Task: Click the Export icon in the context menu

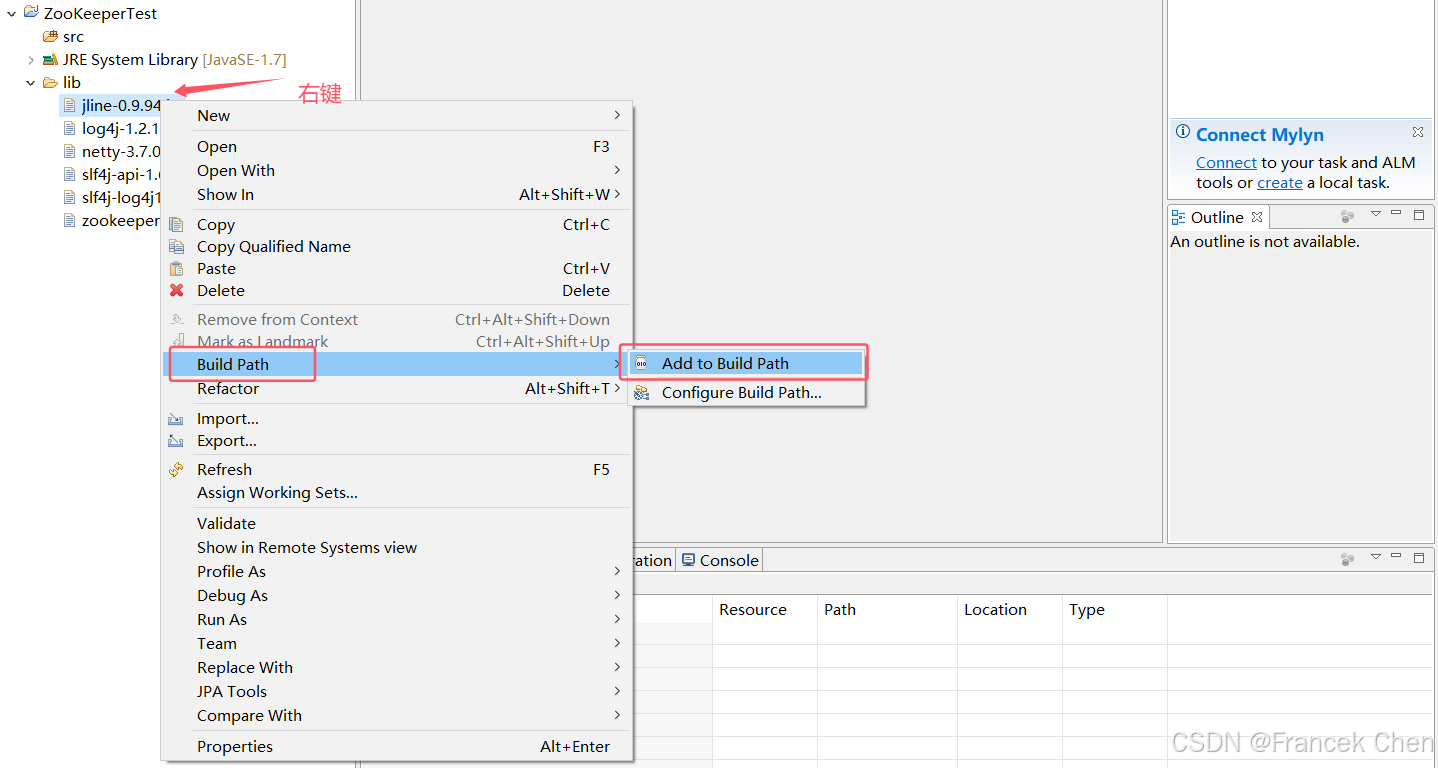Action: click(x=177, y=441)
